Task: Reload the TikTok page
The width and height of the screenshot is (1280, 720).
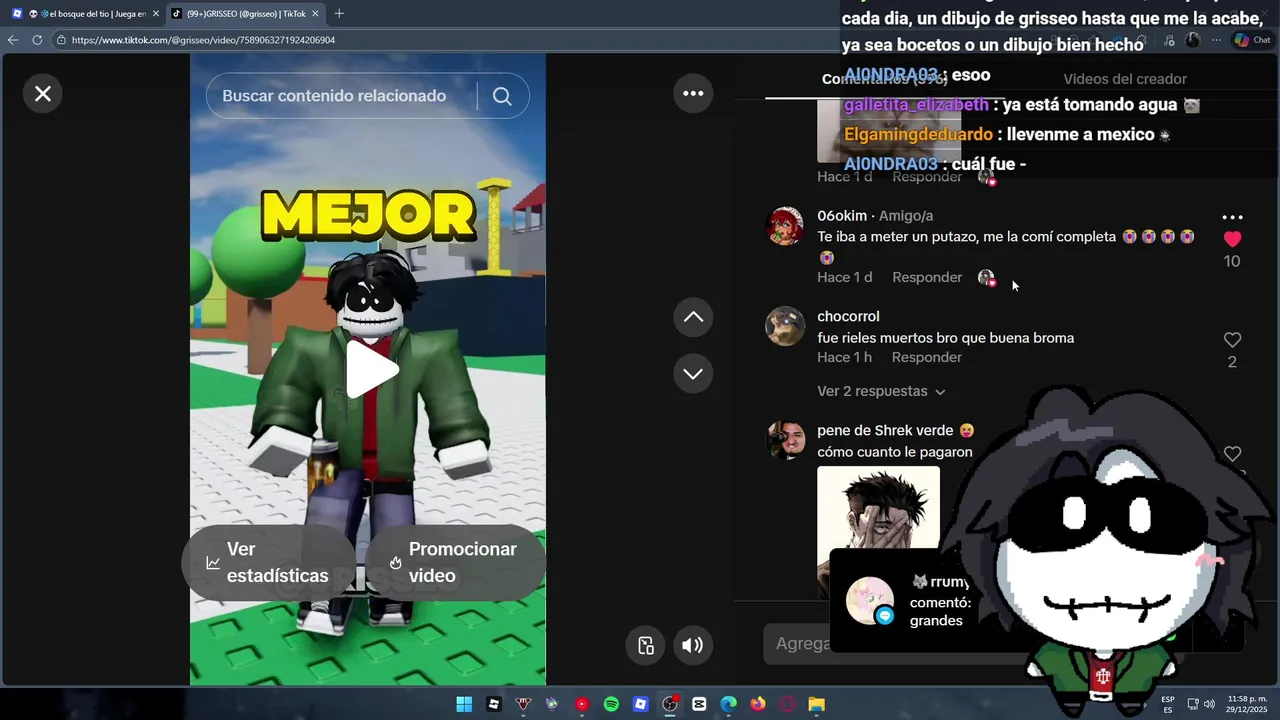Action: click(x=37, y=40)
